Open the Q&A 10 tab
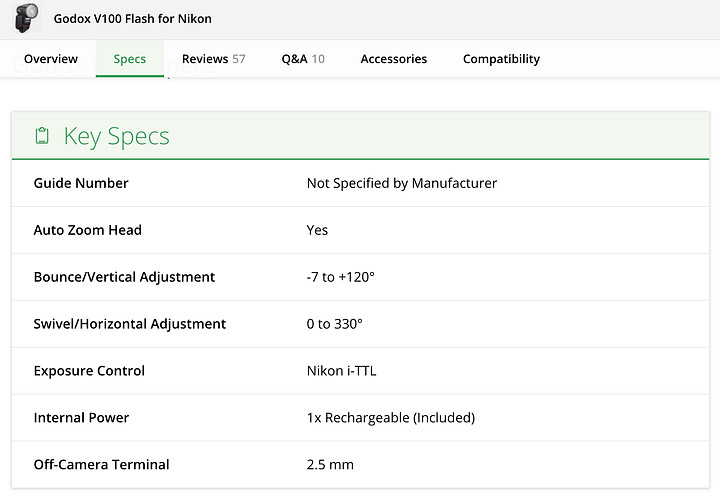 pyautogui.click(x=303, y=59)
